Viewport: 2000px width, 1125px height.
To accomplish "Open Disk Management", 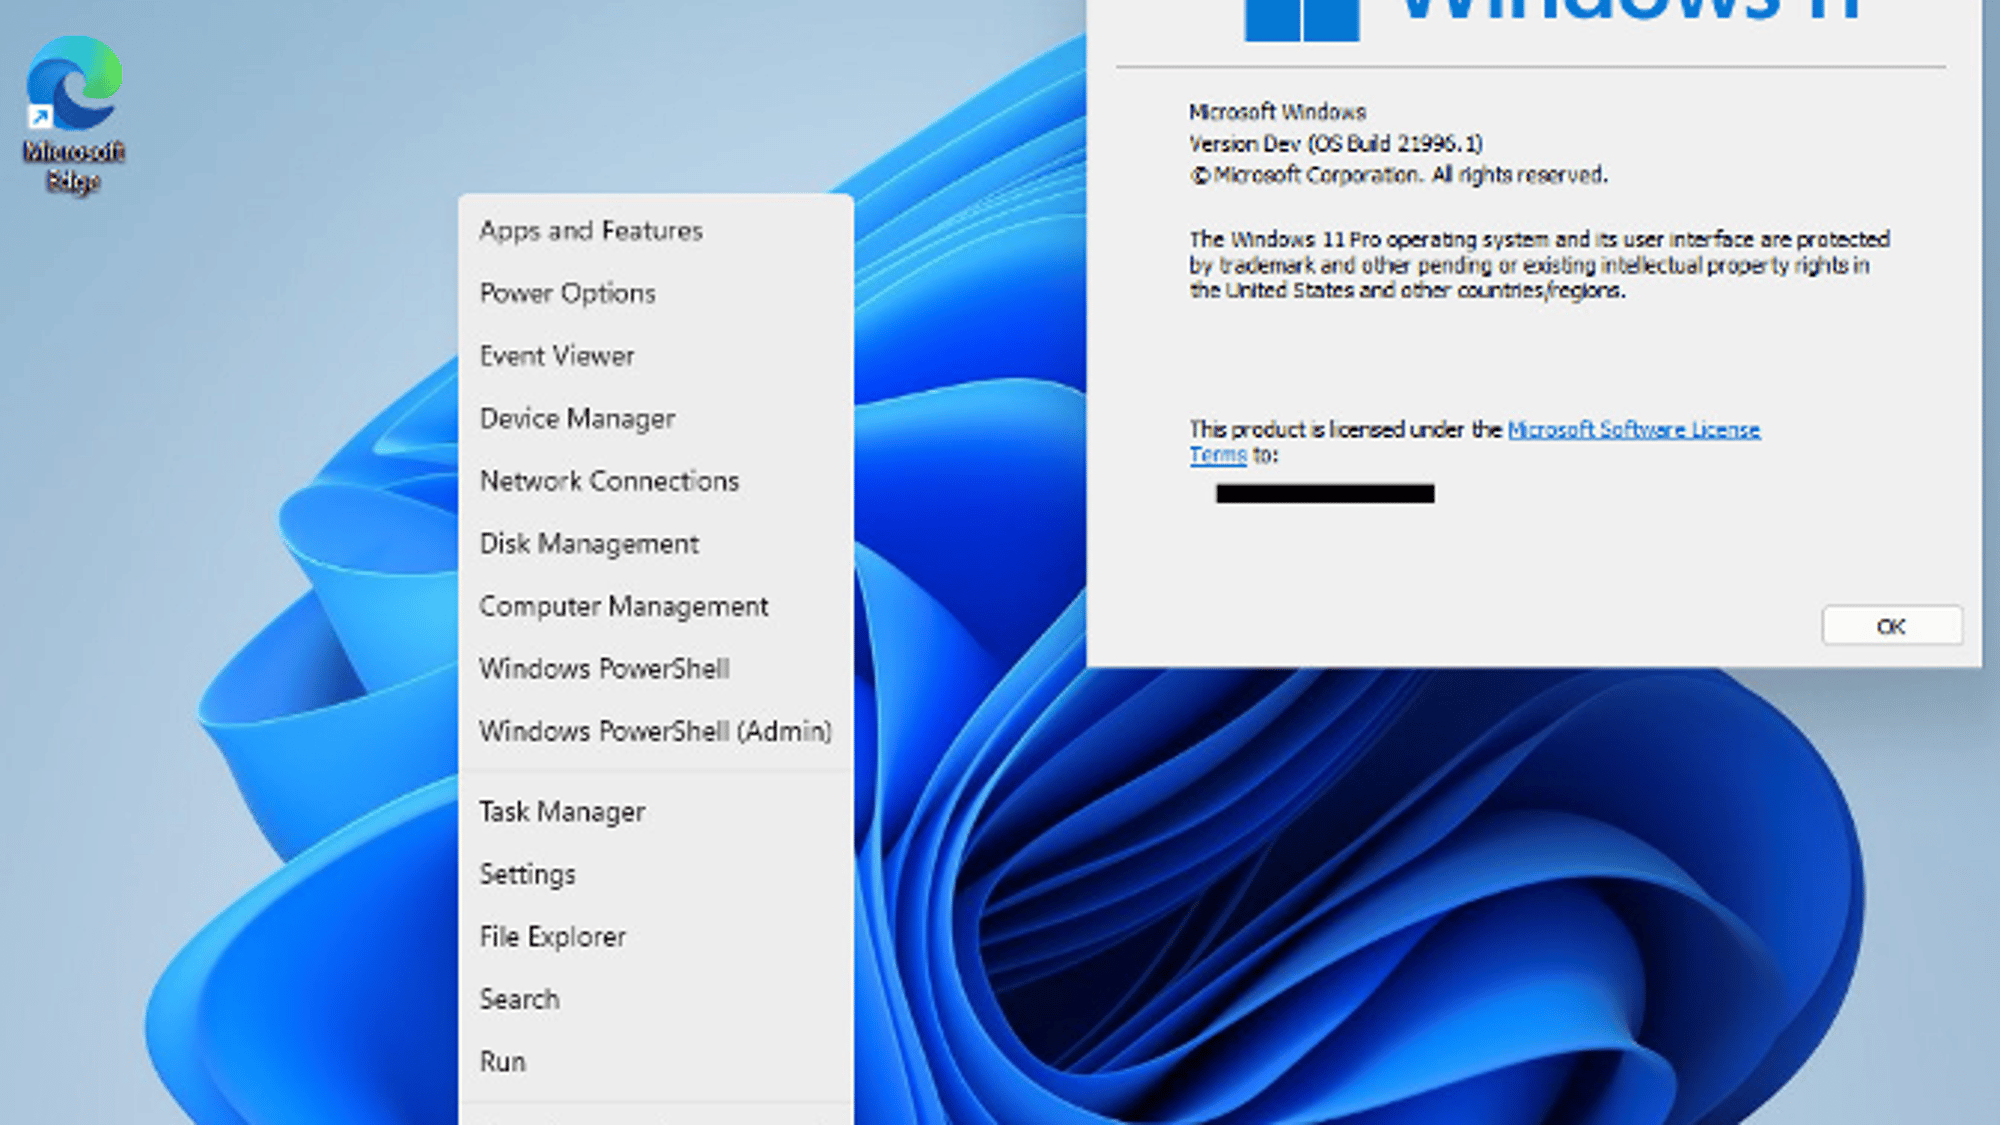I will click(589, 544).
